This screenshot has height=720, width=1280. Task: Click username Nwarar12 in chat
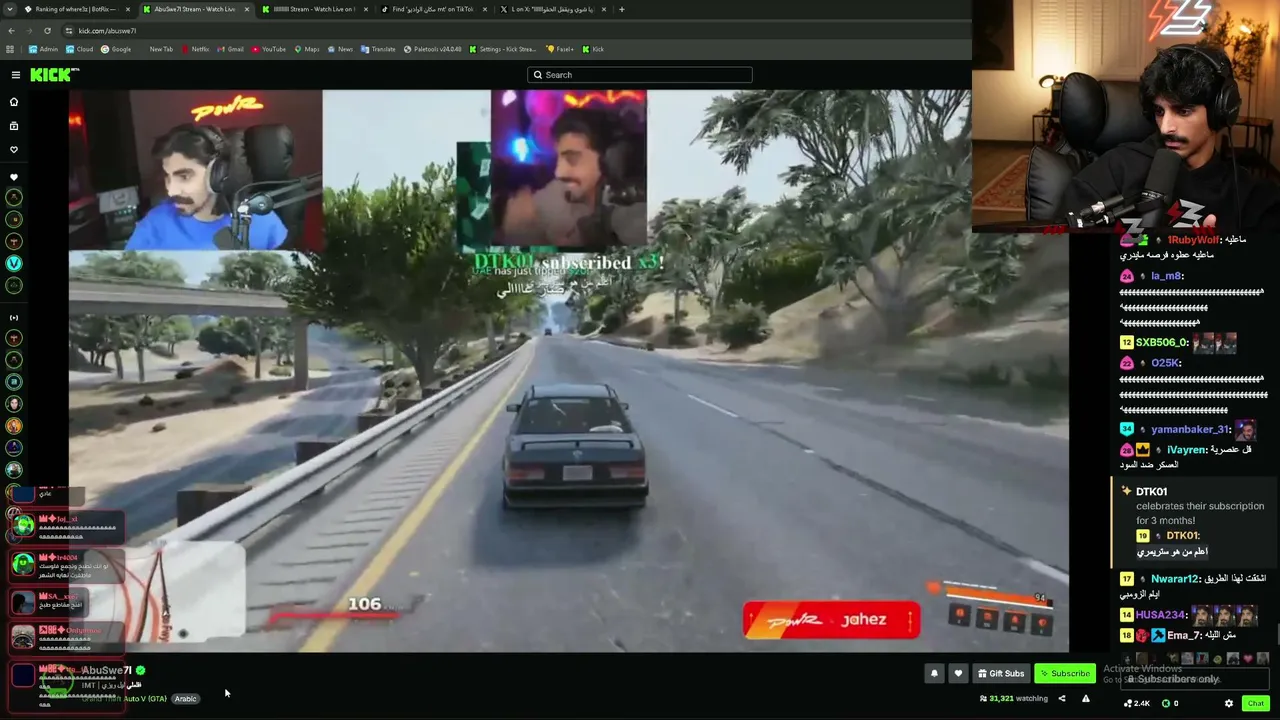tap(1174, 579)
